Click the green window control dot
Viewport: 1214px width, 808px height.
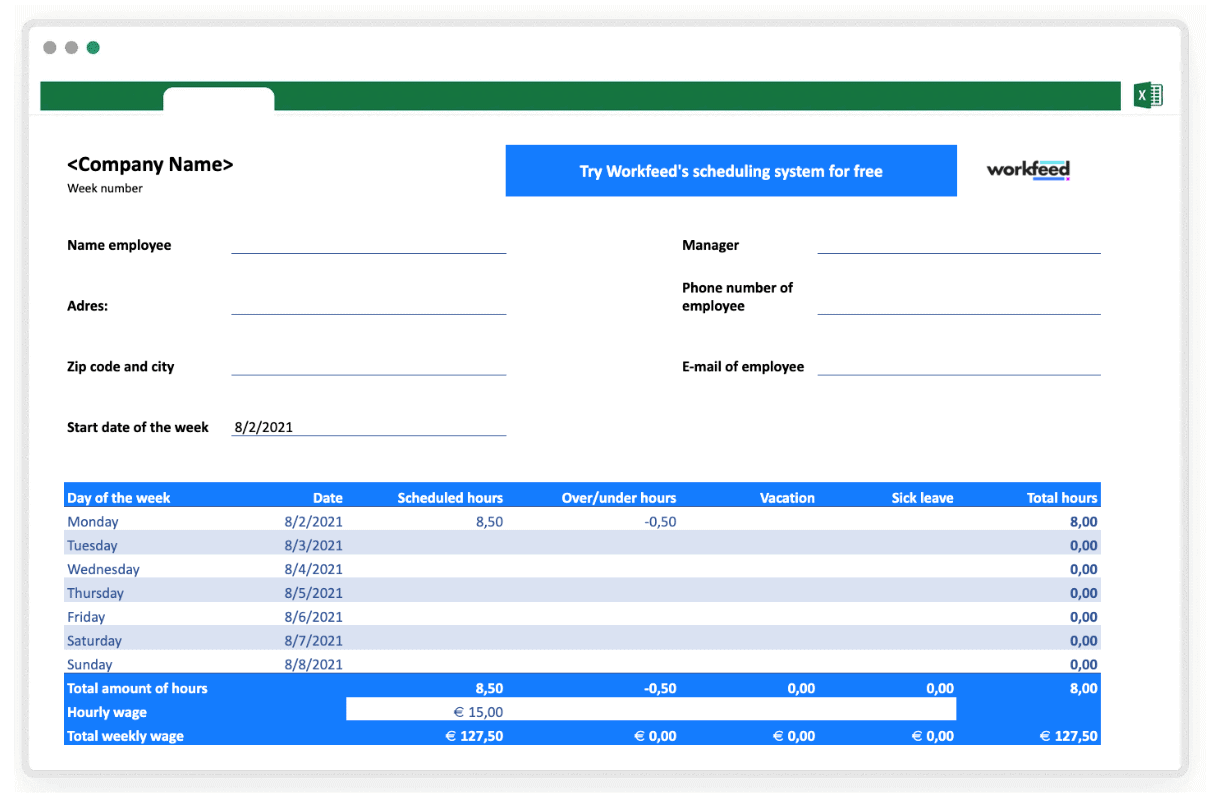93,48
